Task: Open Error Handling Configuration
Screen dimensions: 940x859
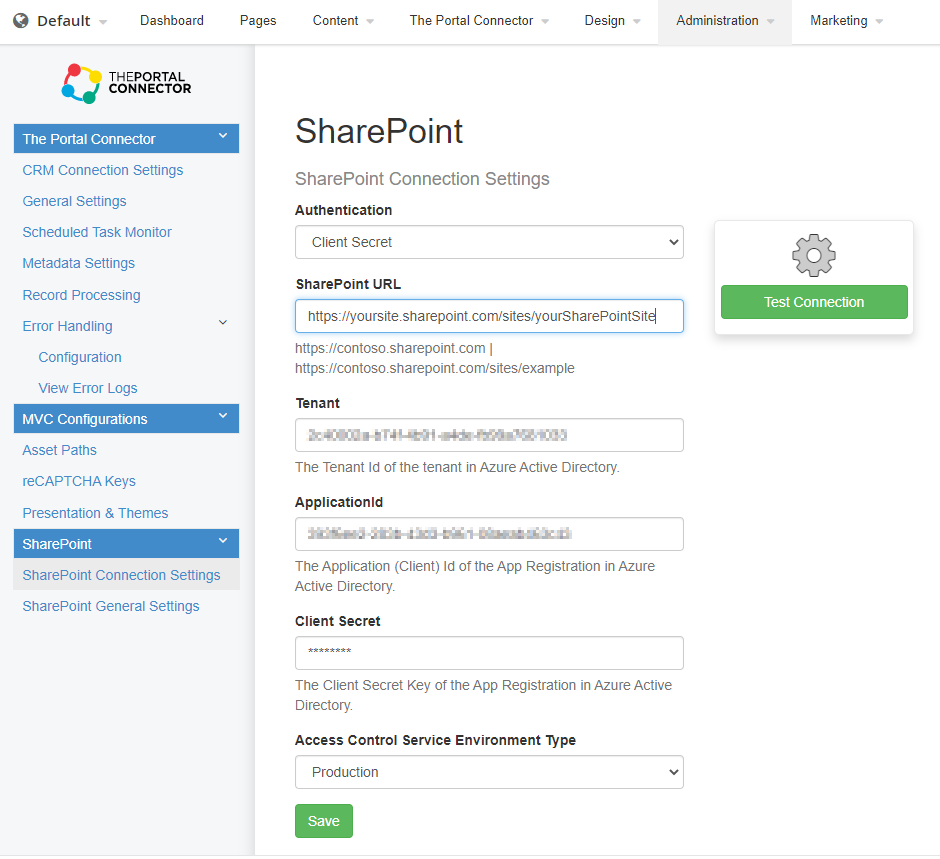Action: (80, 358)
